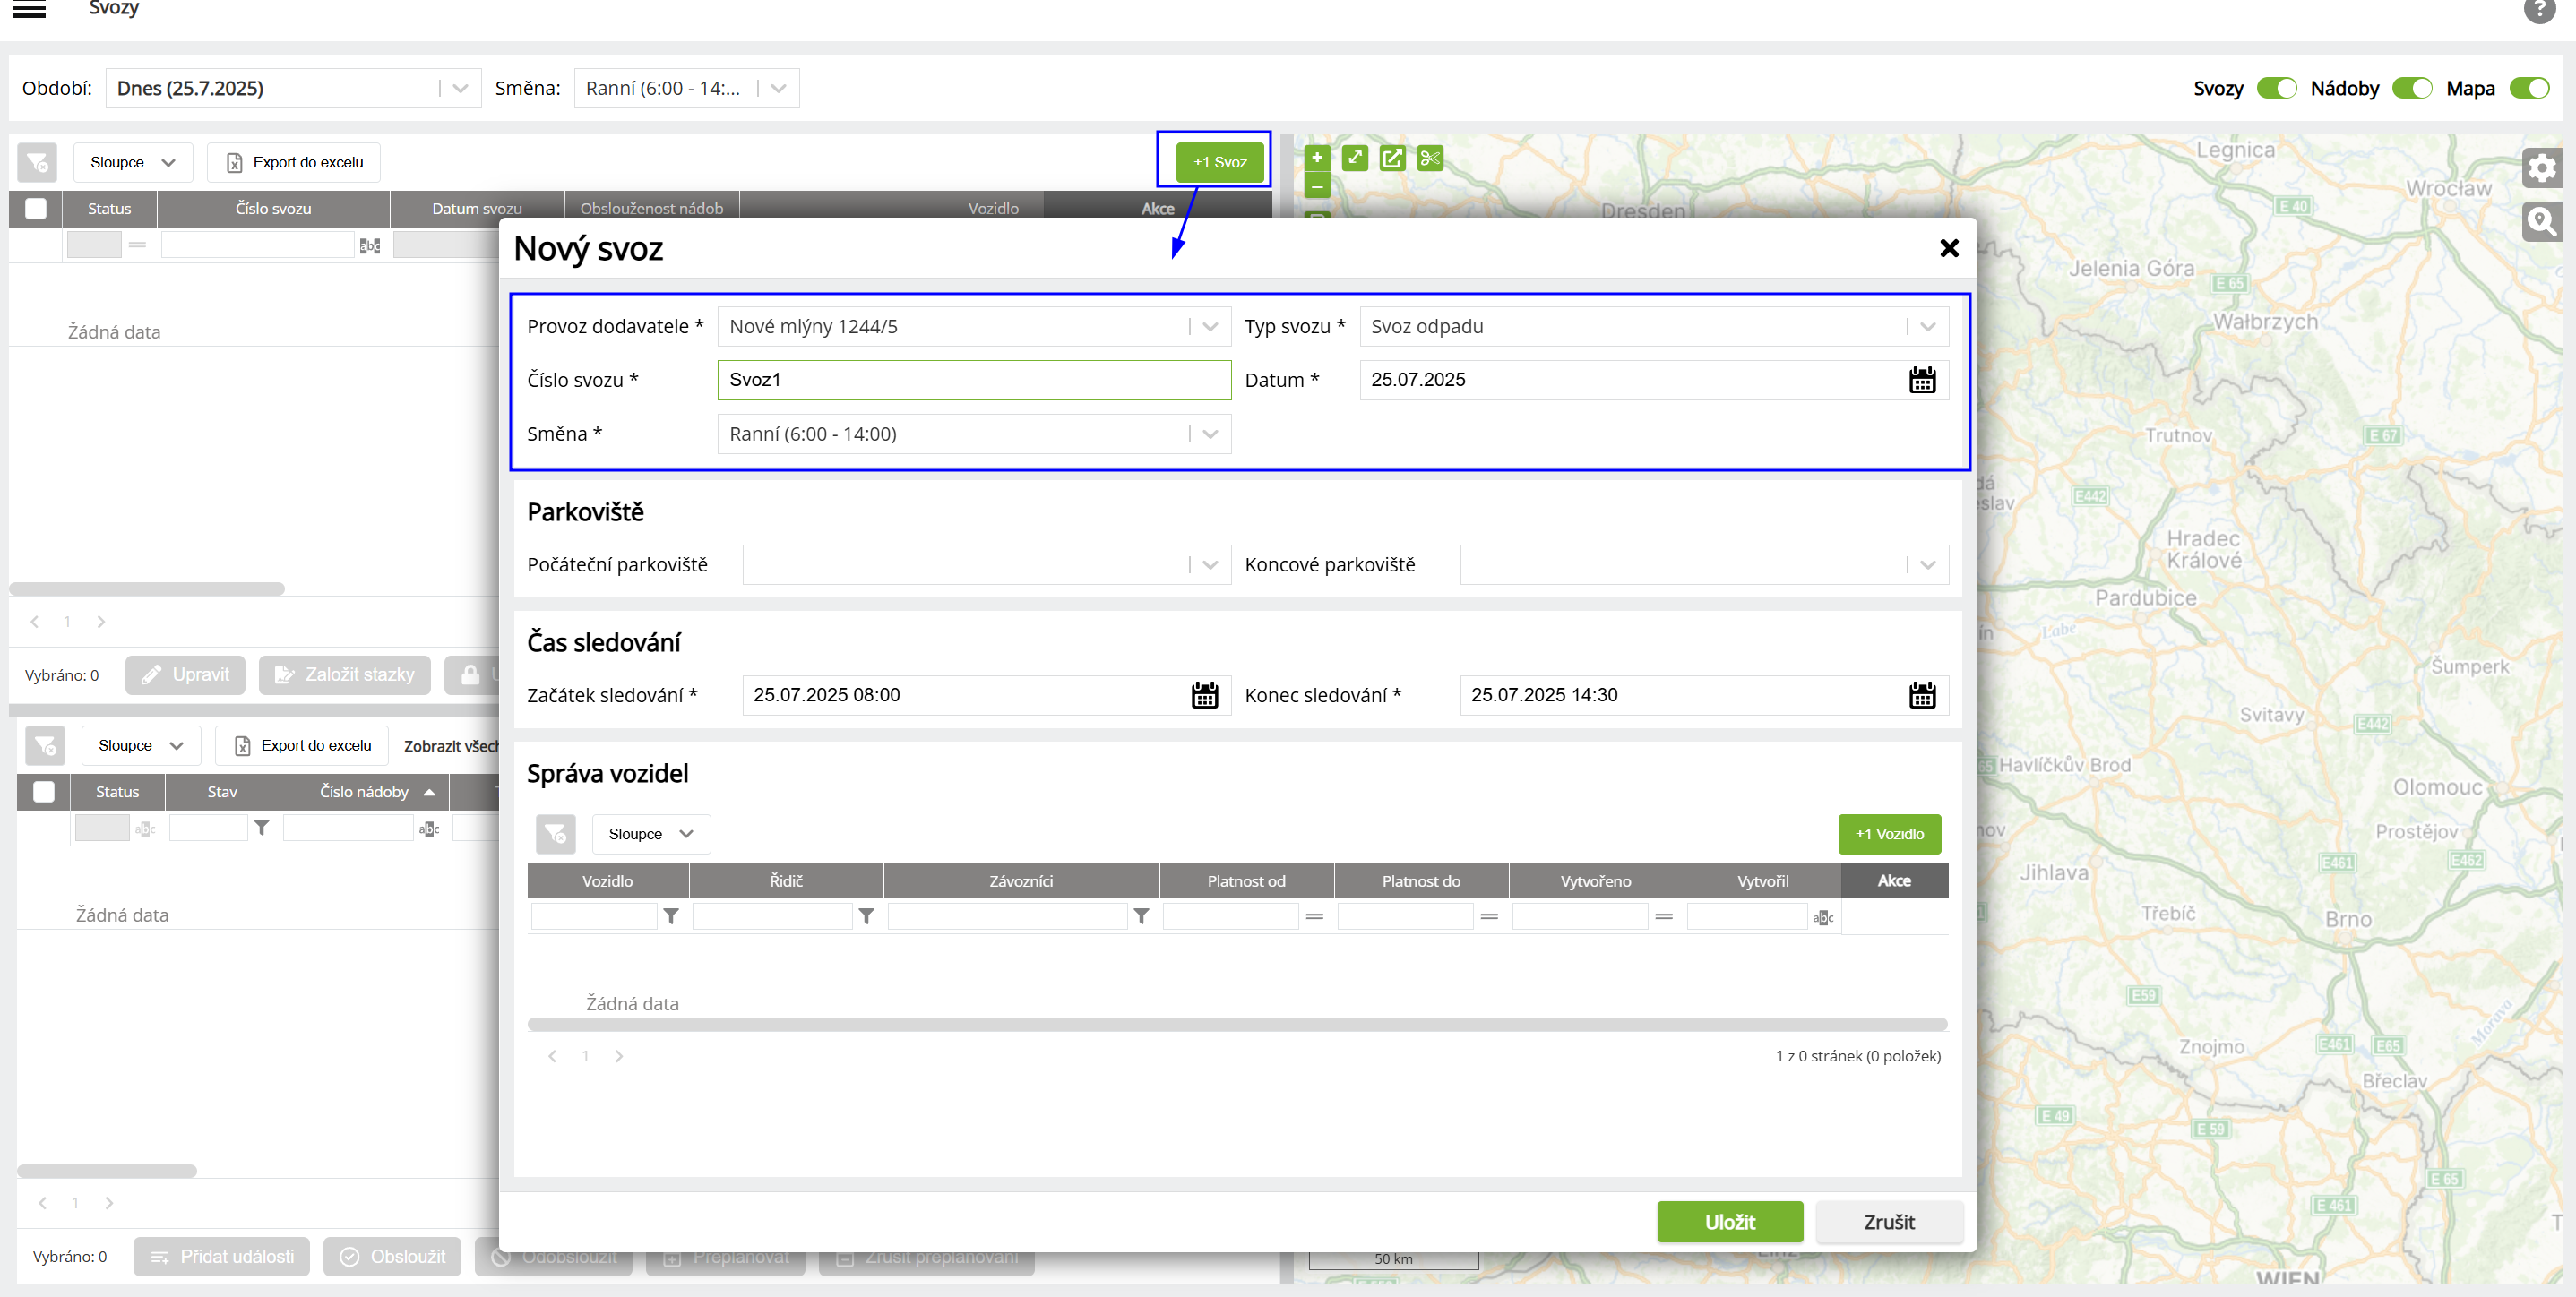Click Export do excelu in top toolbar
The height and width of the screenshot is (1297, 2576).
pos(294,162)
